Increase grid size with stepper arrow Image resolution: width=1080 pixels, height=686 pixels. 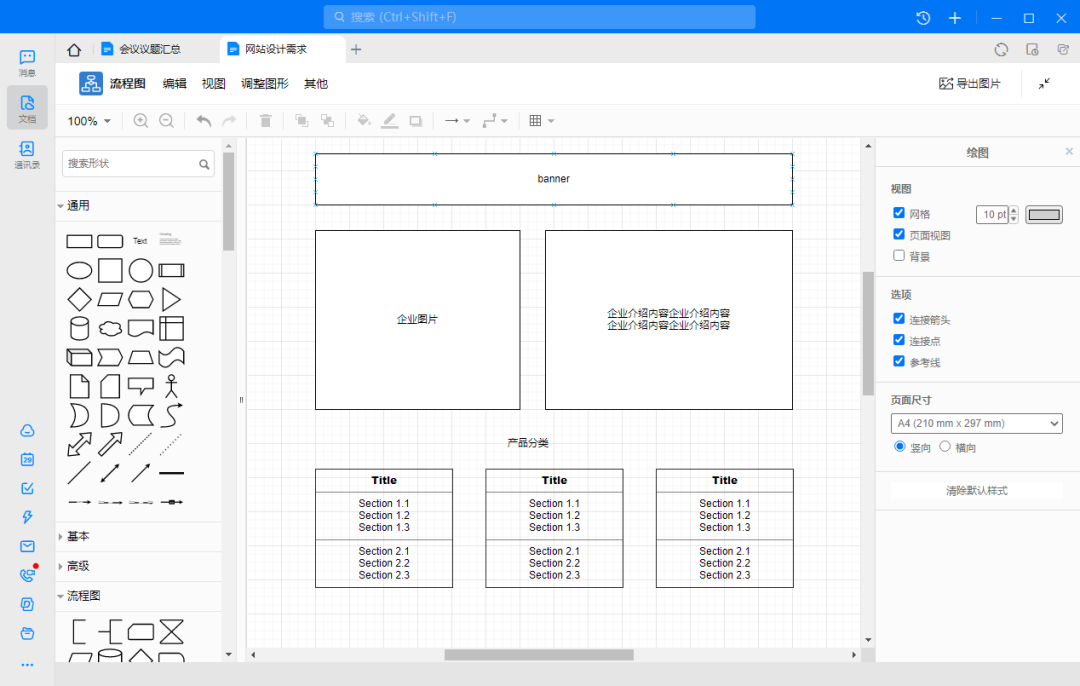1013,210
